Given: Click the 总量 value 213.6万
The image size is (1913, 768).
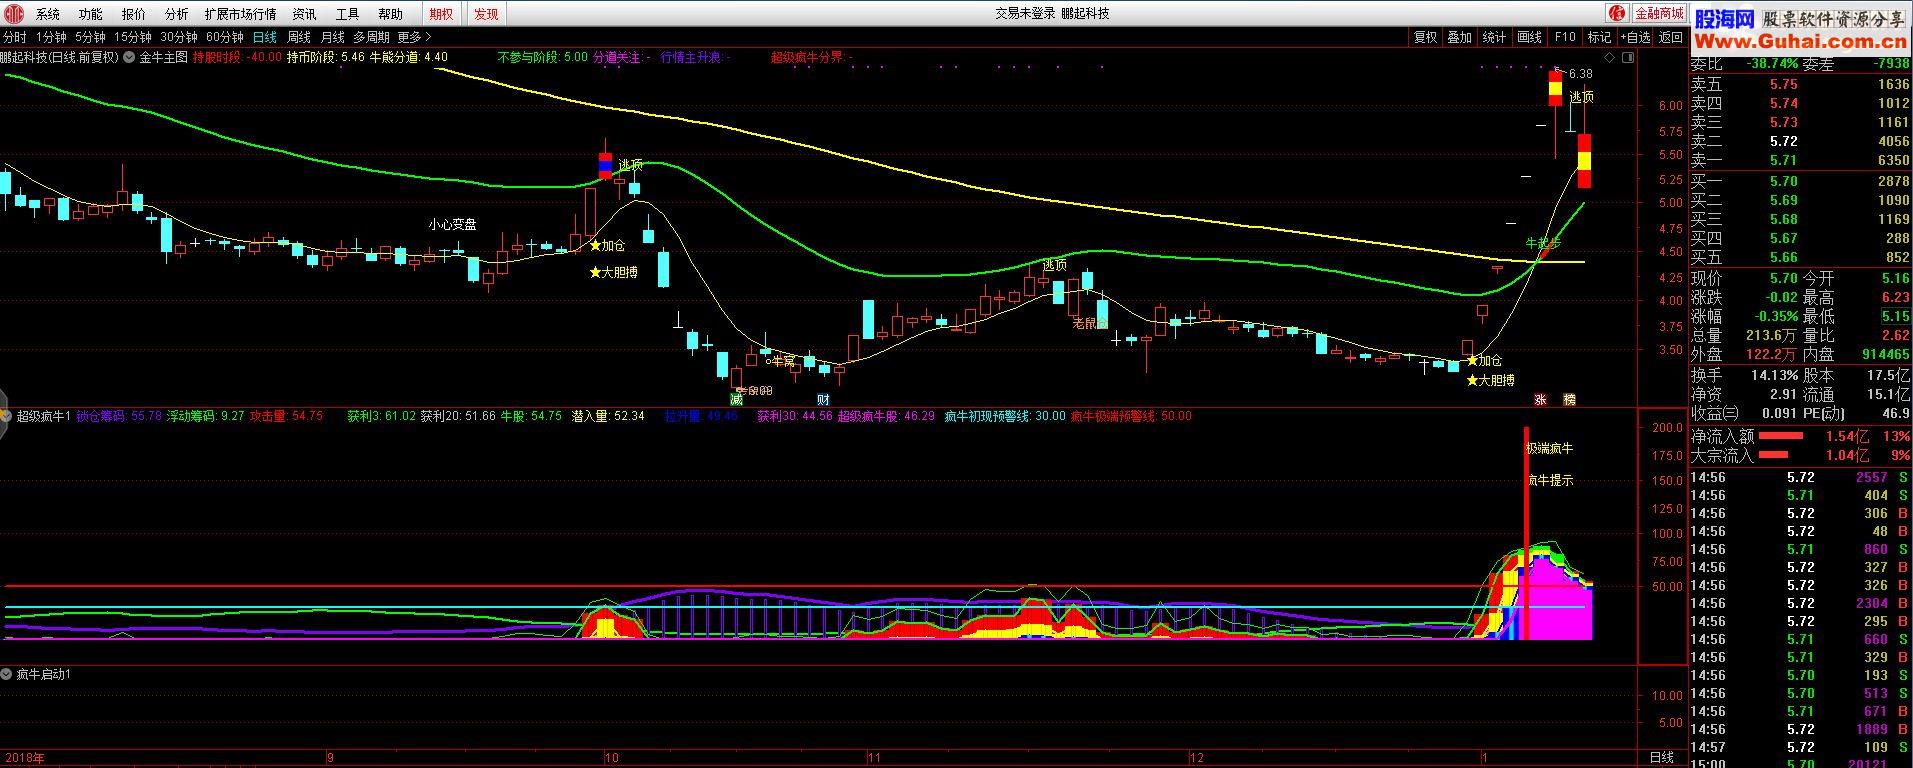Looking at the screenshot, I should point(1772,335).
